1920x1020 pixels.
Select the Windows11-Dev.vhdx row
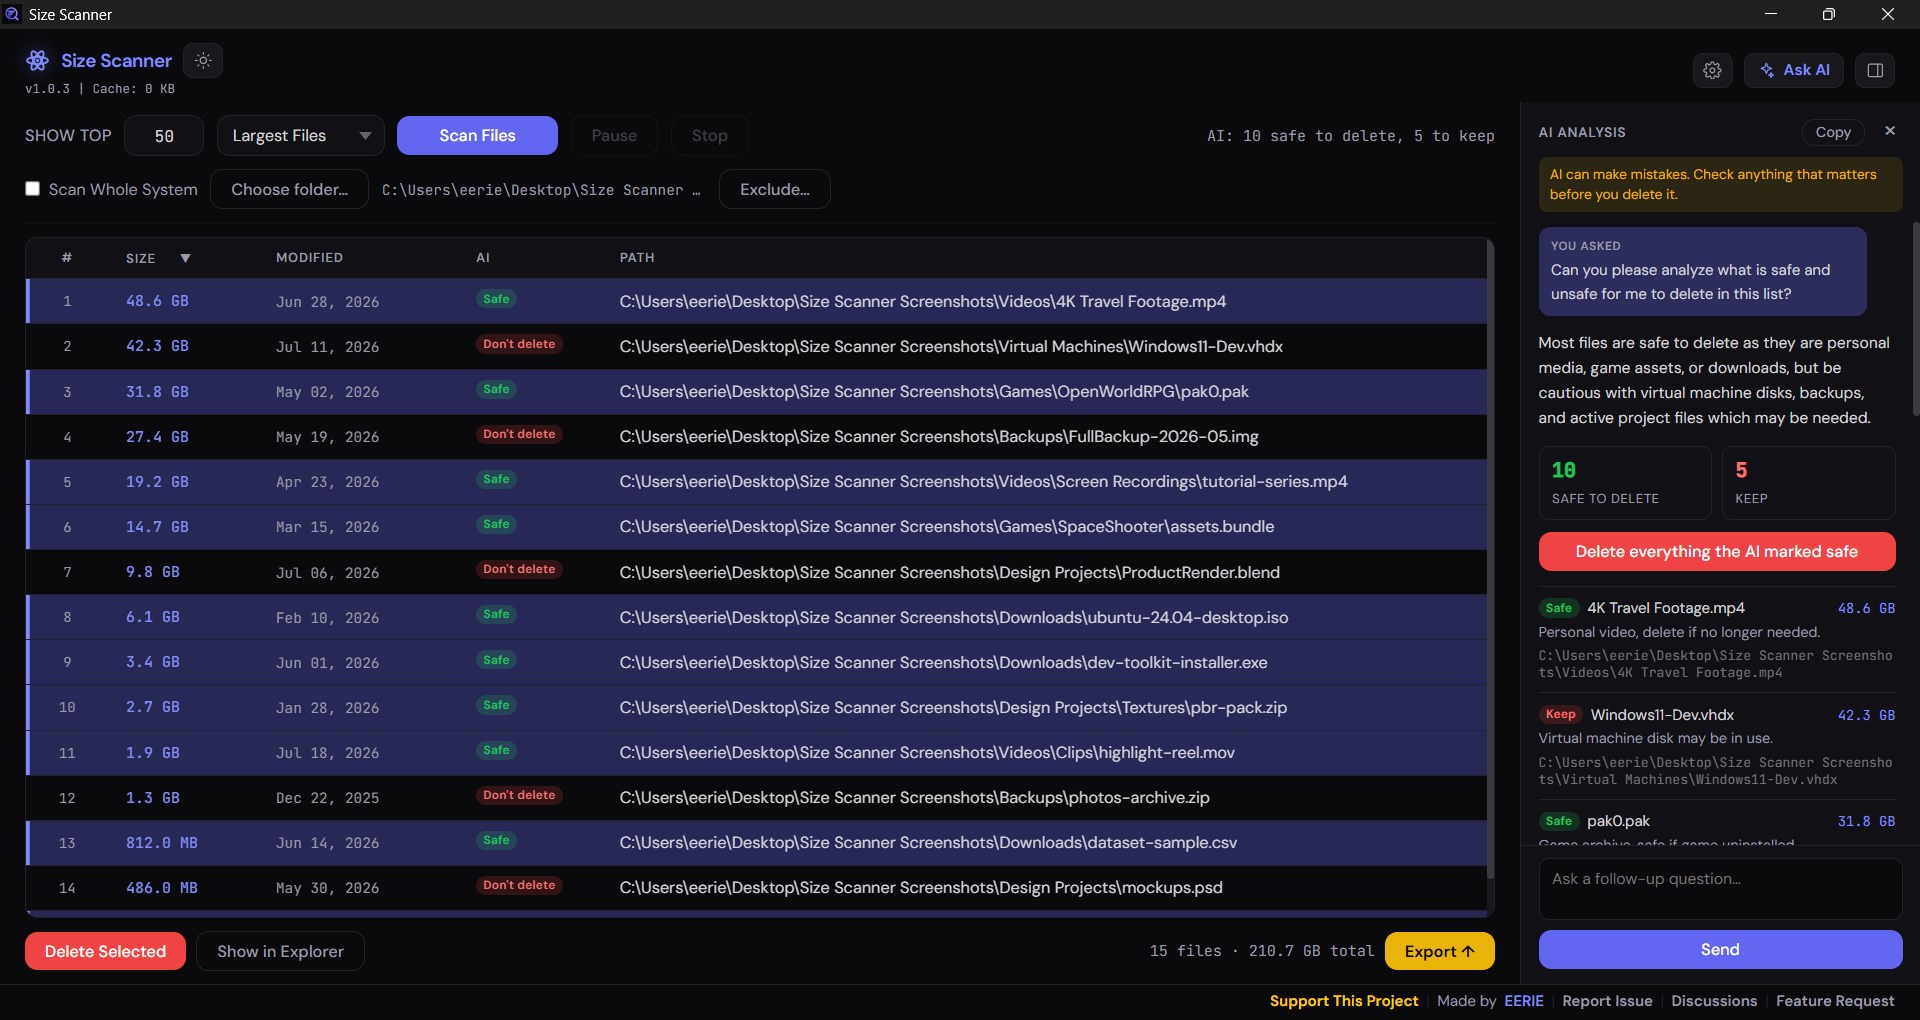[x=756, y=347]
